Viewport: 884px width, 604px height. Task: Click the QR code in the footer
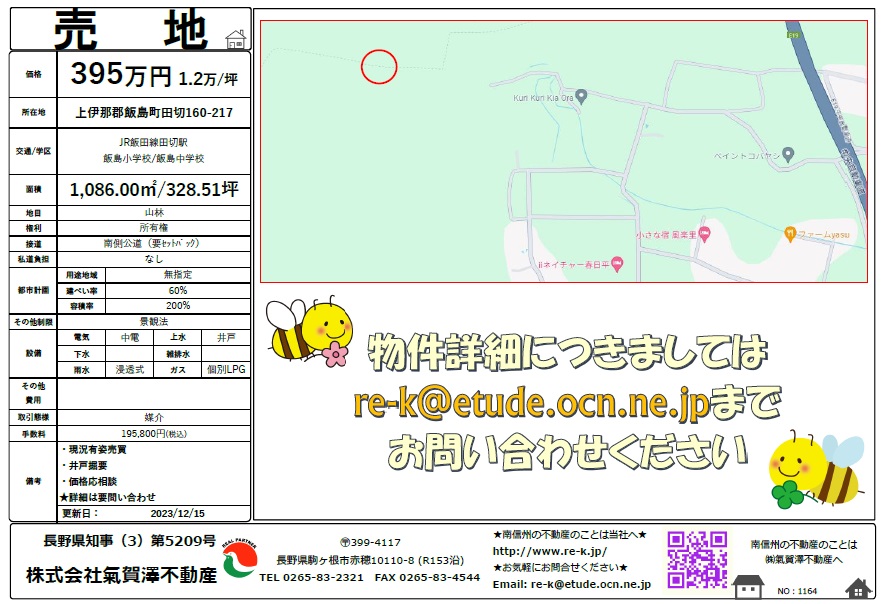pyautogui.click(x=697, y=559)
